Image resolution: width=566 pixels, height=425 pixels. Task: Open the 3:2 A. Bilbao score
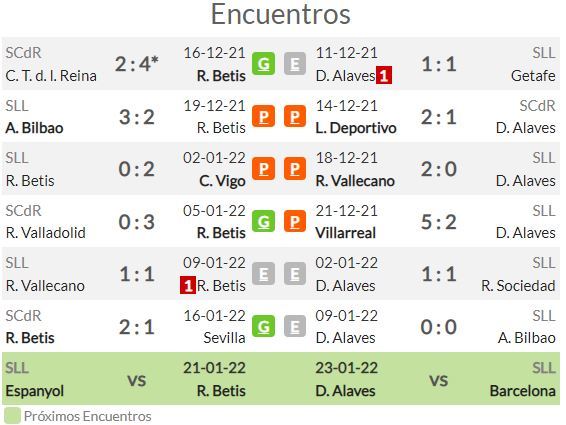tap(137, 117)
